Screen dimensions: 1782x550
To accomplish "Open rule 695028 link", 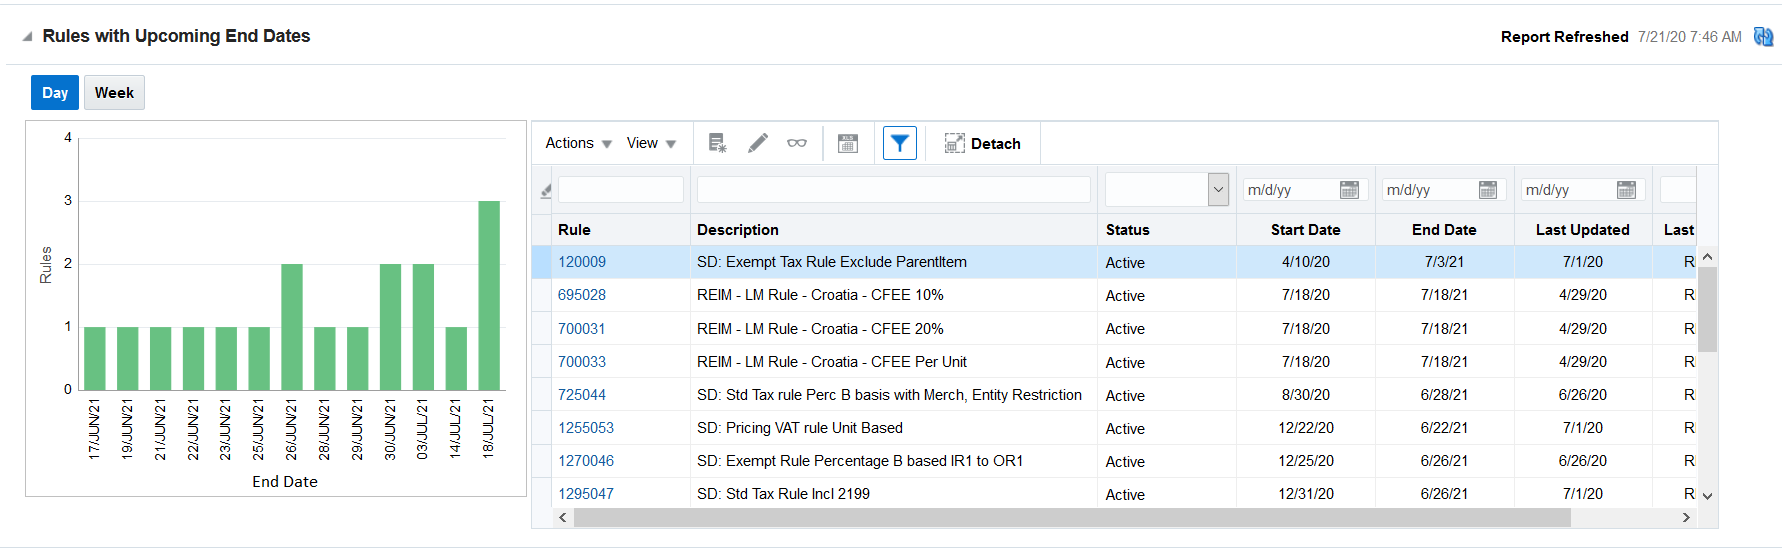I will 582,295.
